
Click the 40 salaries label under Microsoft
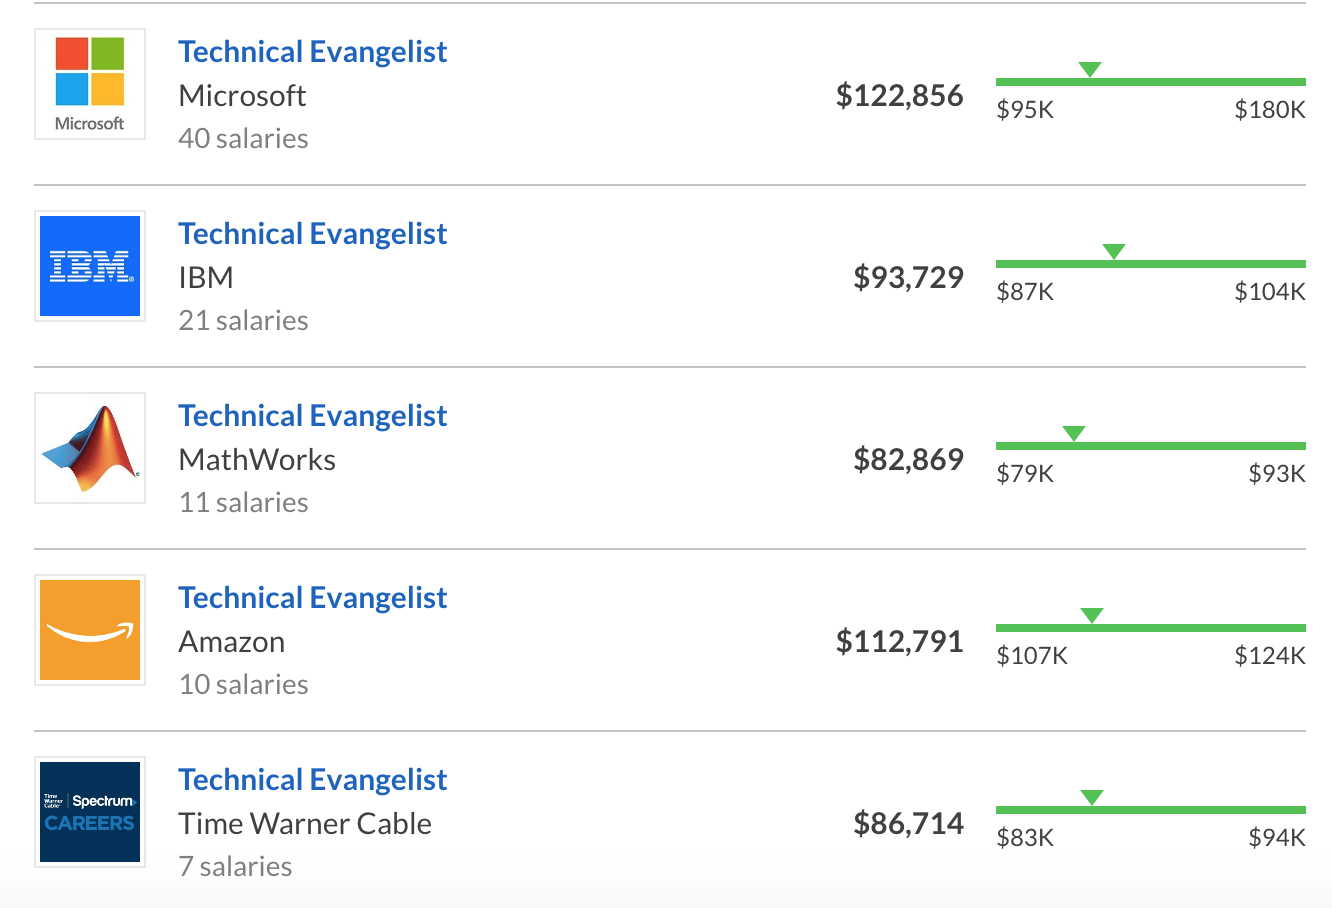(243, 139)
